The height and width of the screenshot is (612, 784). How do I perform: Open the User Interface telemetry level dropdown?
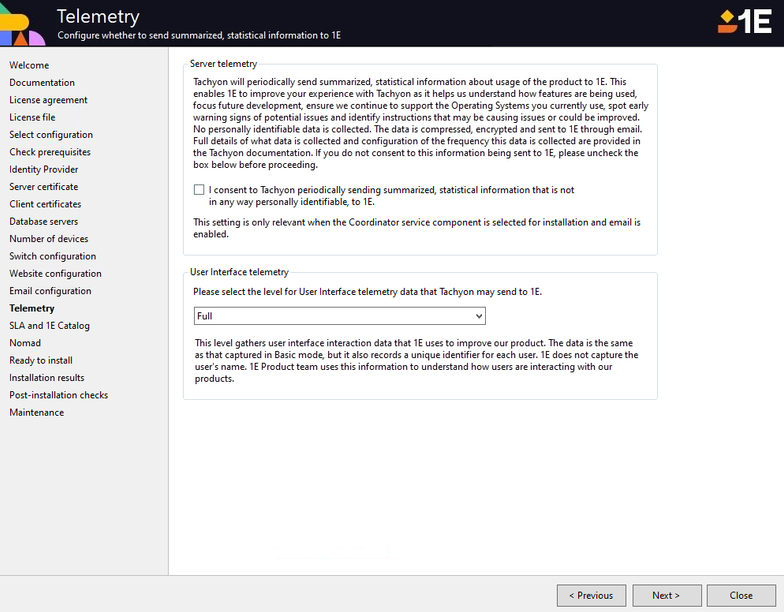[339, 316]
